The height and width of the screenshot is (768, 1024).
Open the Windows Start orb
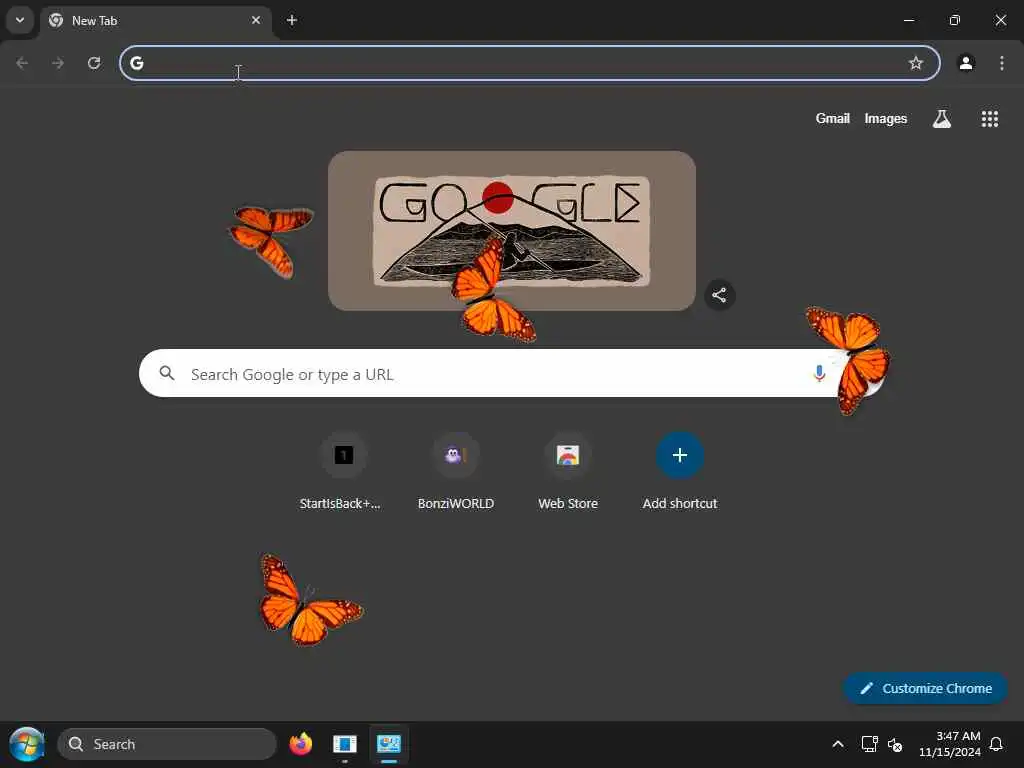point(27,744)
